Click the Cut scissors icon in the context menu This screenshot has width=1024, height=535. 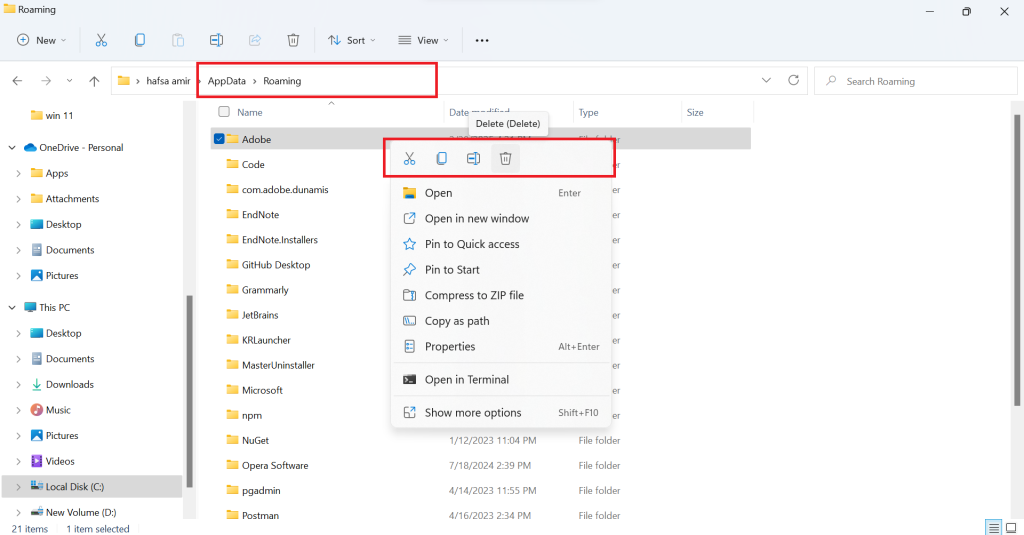(x=409, y=159)
